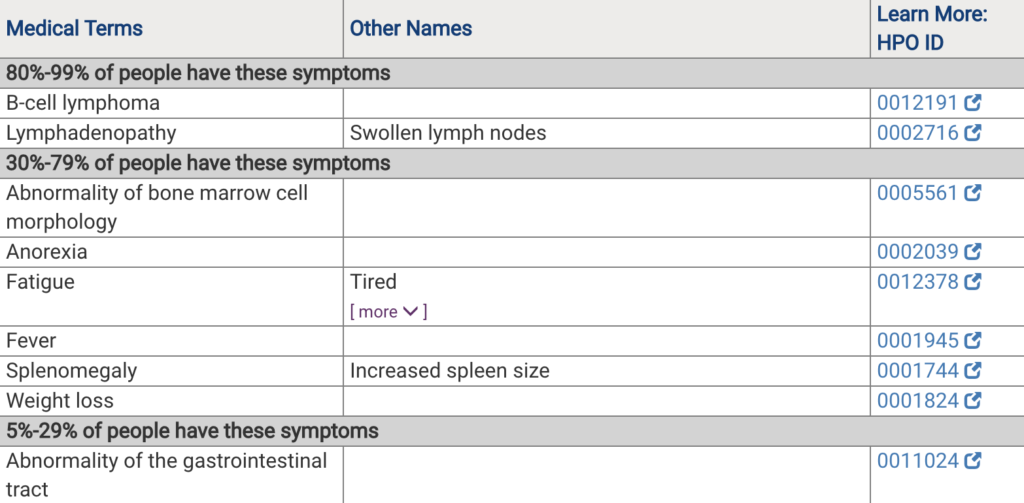Open HPO ID 0012378 for Fatigue

click(x=918, y=282)
